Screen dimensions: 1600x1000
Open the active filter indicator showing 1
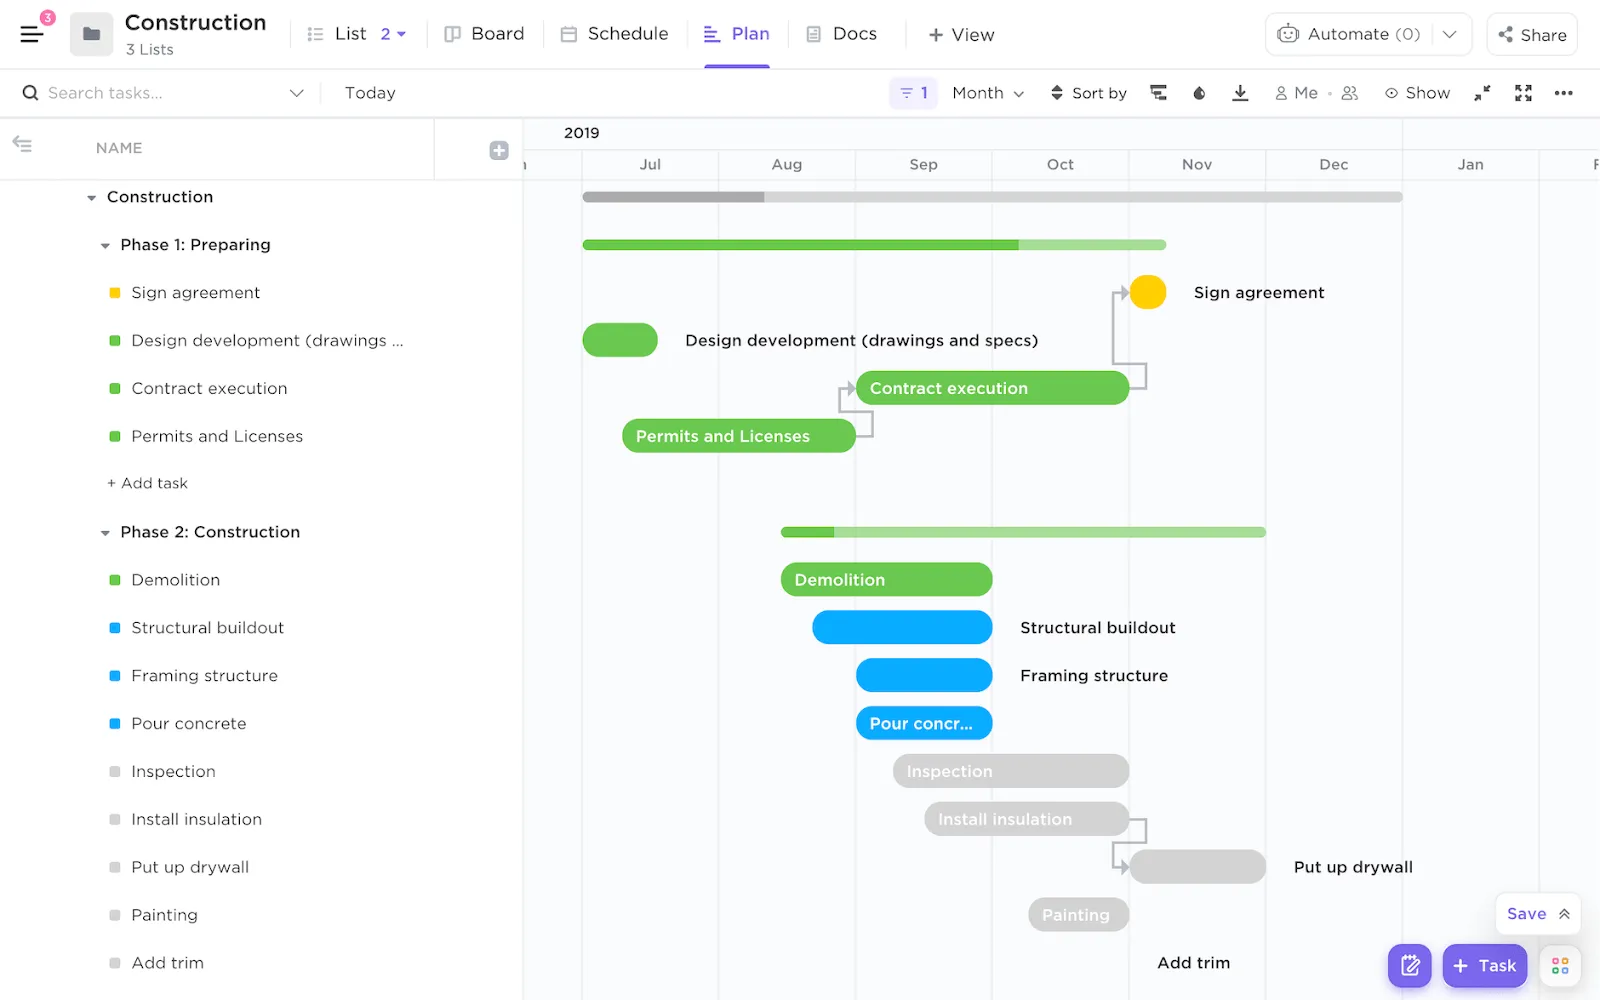tap(914, 93)
